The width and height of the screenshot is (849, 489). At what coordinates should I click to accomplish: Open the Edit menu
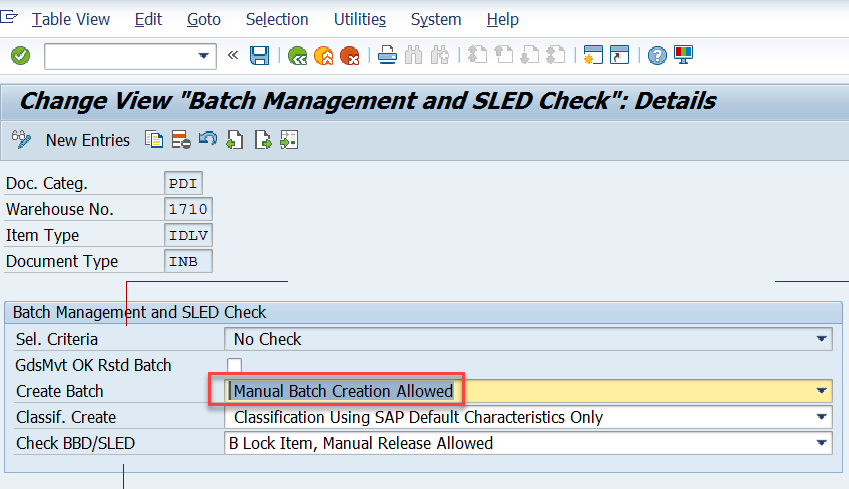coord(148,19)
